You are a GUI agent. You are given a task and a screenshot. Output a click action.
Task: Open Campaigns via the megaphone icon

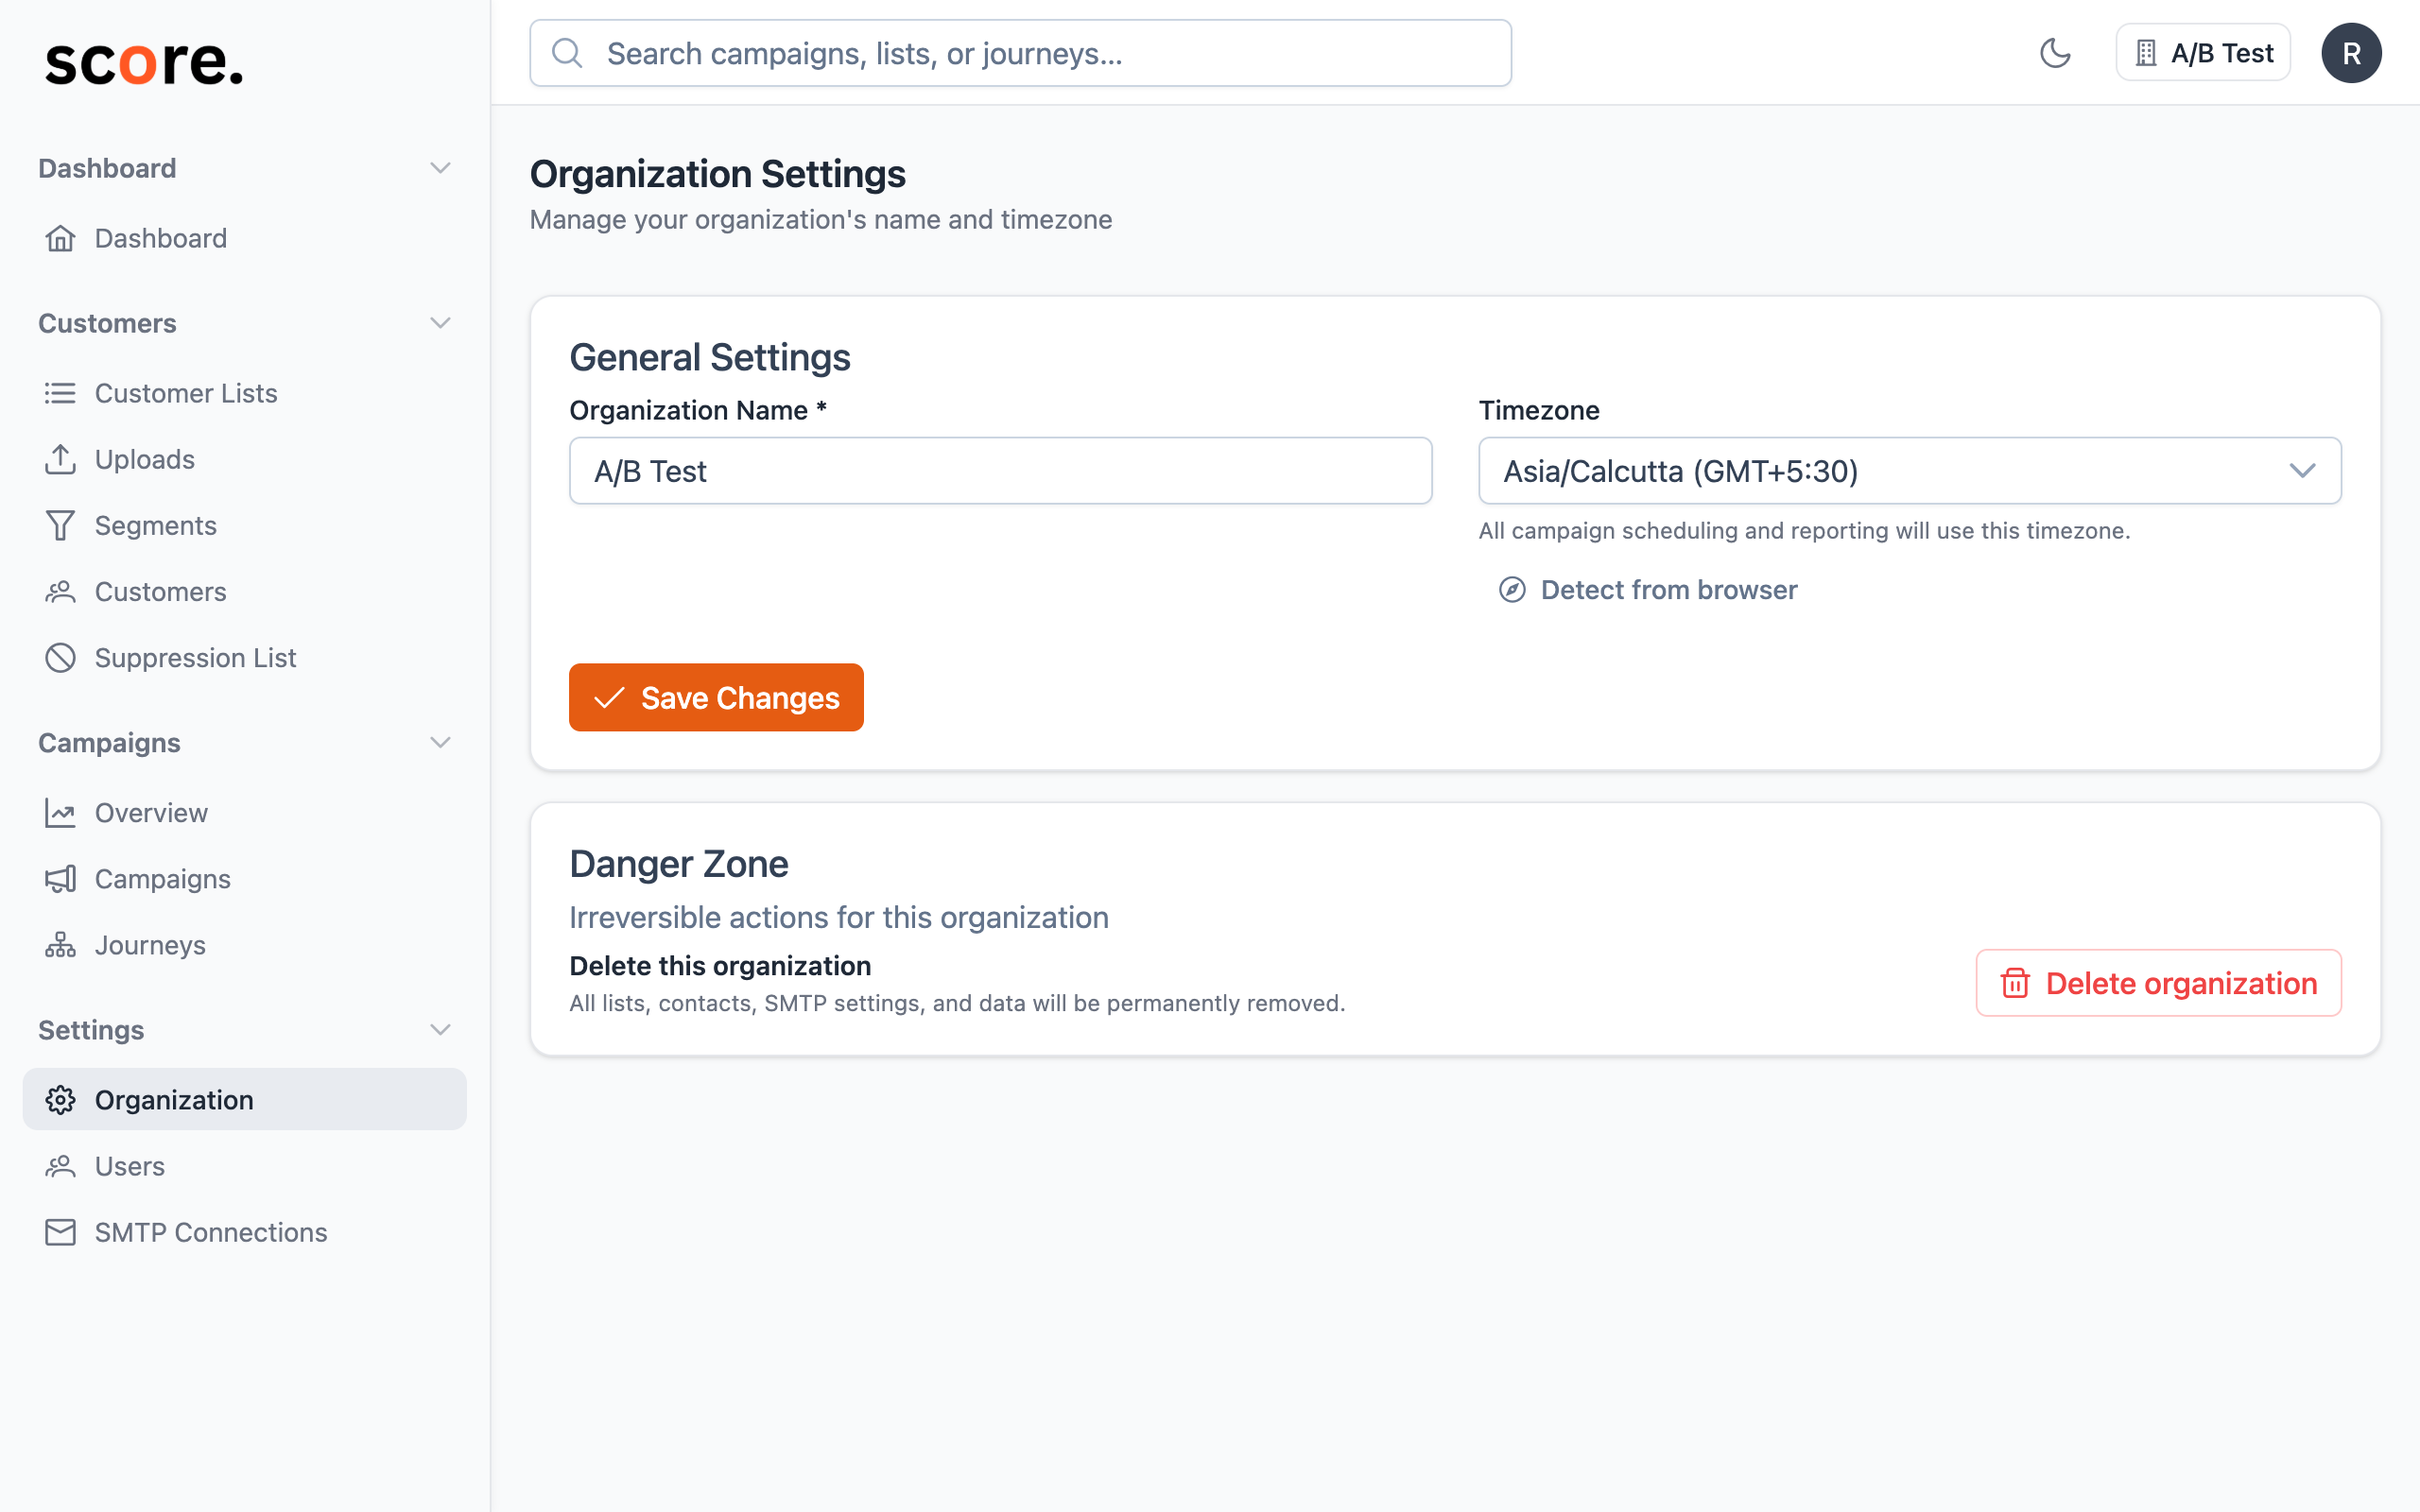point(60,879)
